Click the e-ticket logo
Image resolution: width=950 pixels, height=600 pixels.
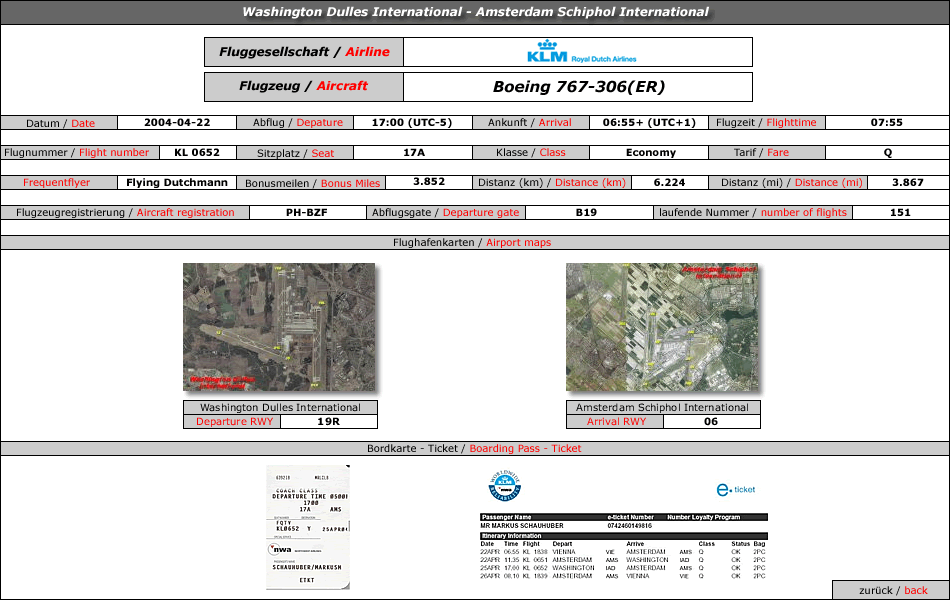point(736,489)
